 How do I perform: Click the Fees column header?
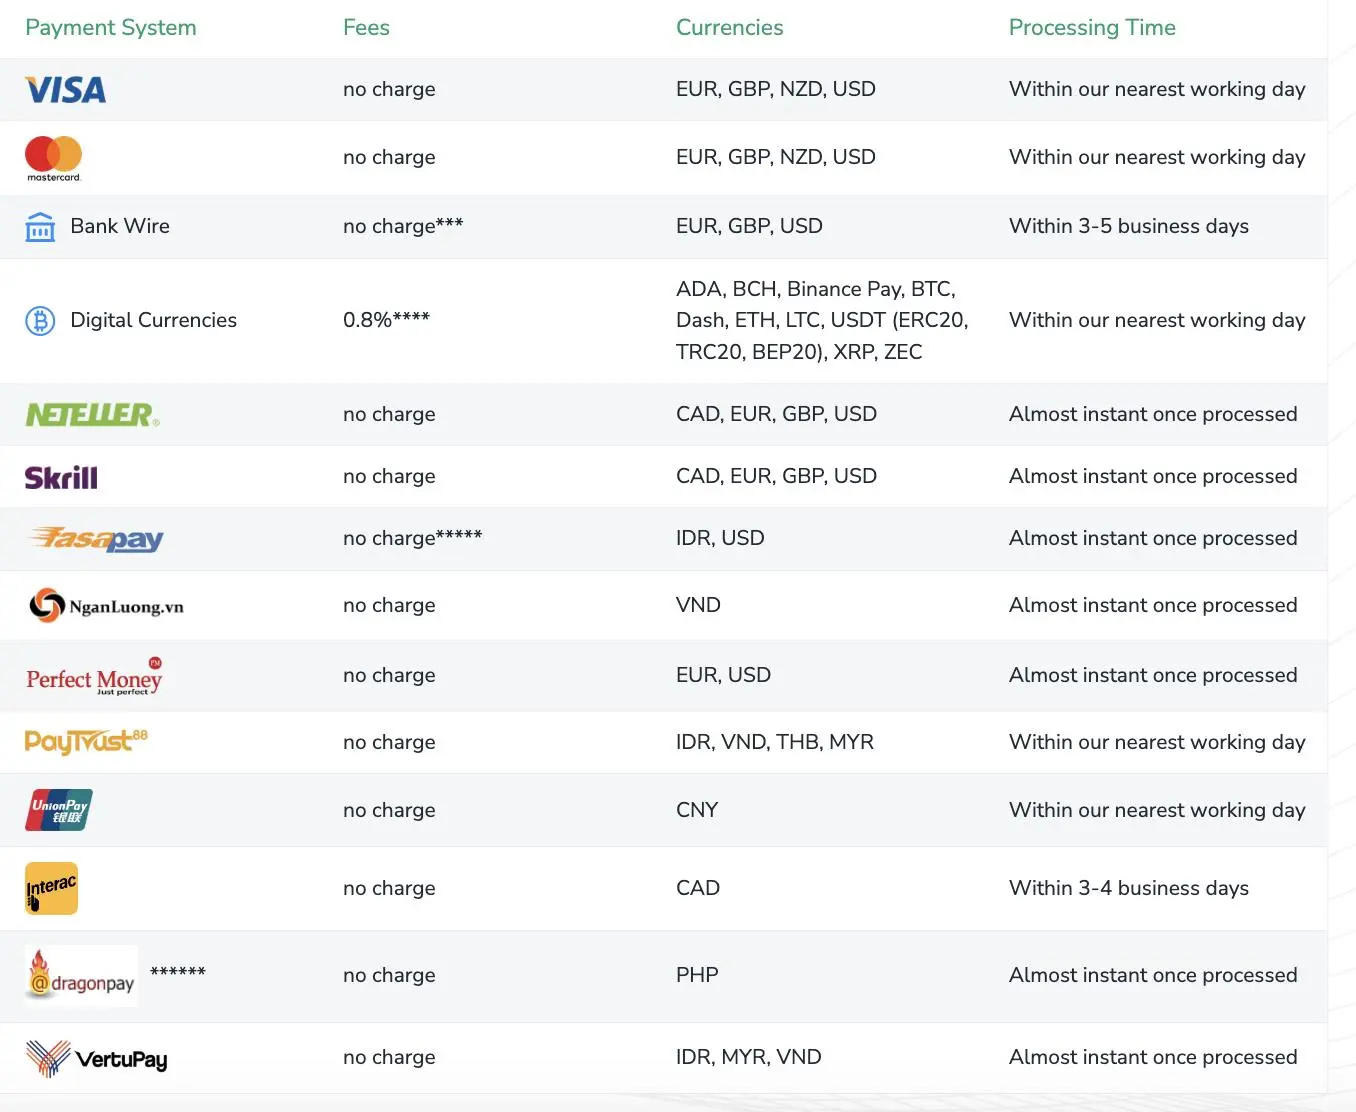click(366, 28)
